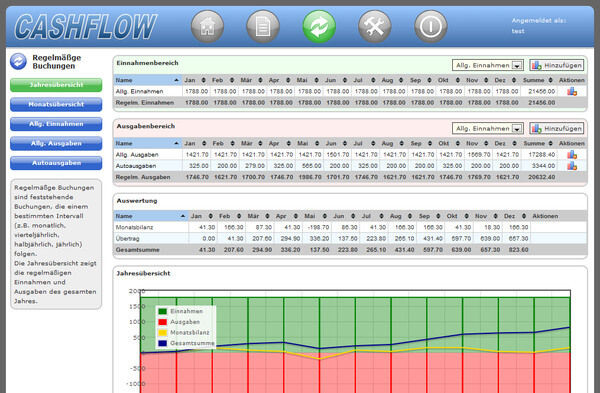Click green Einnahmen legend swatch
Screen dimensions: 600x393
click(x=163, y=311)
